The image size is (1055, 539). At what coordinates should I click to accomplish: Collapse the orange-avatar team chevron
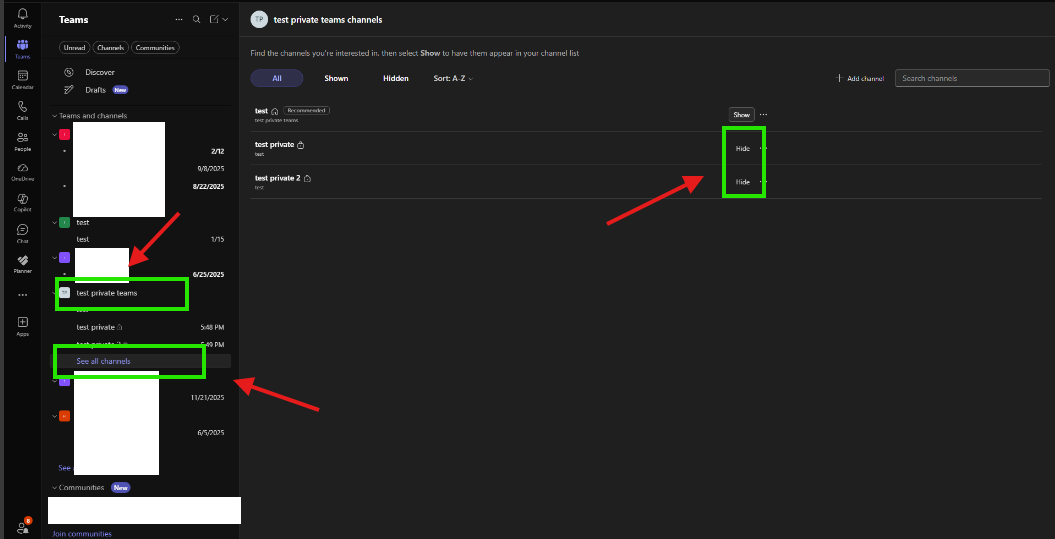click(x=54, y=416)
